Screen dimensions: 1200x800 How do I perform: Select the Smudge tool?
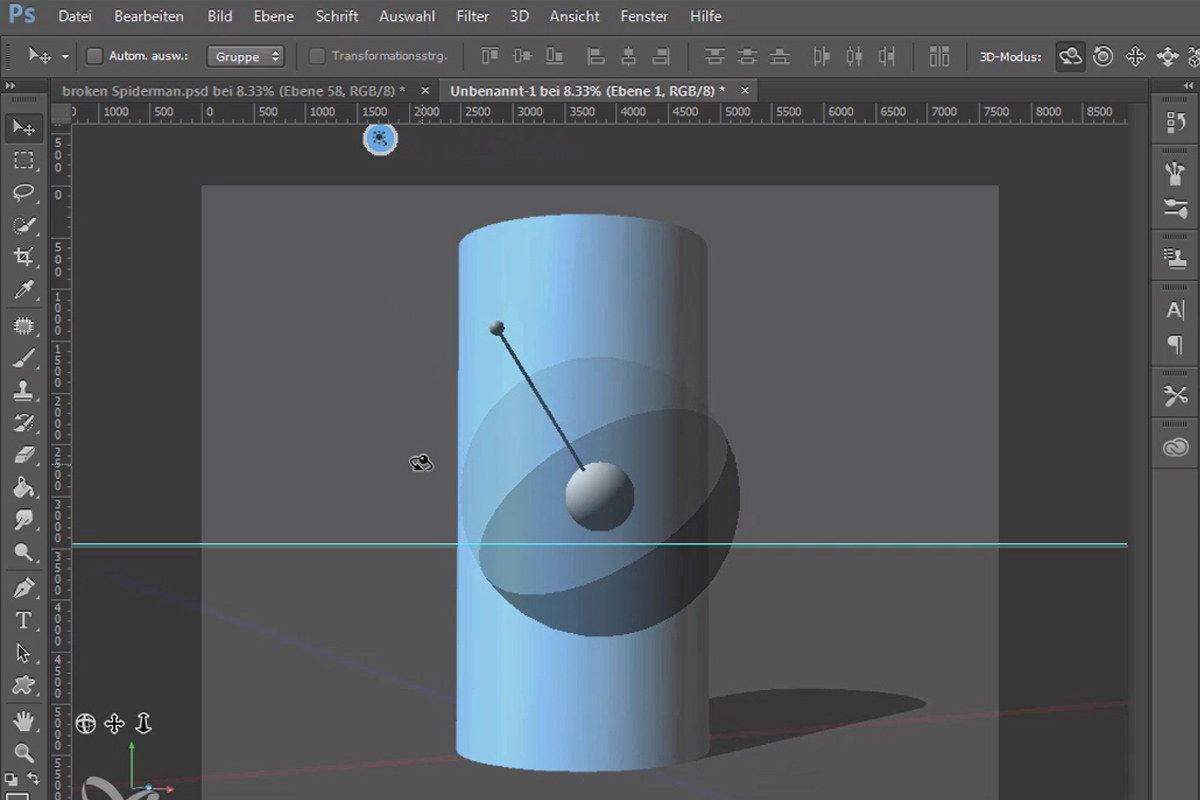pyautogui.click(x=24, y=520)
